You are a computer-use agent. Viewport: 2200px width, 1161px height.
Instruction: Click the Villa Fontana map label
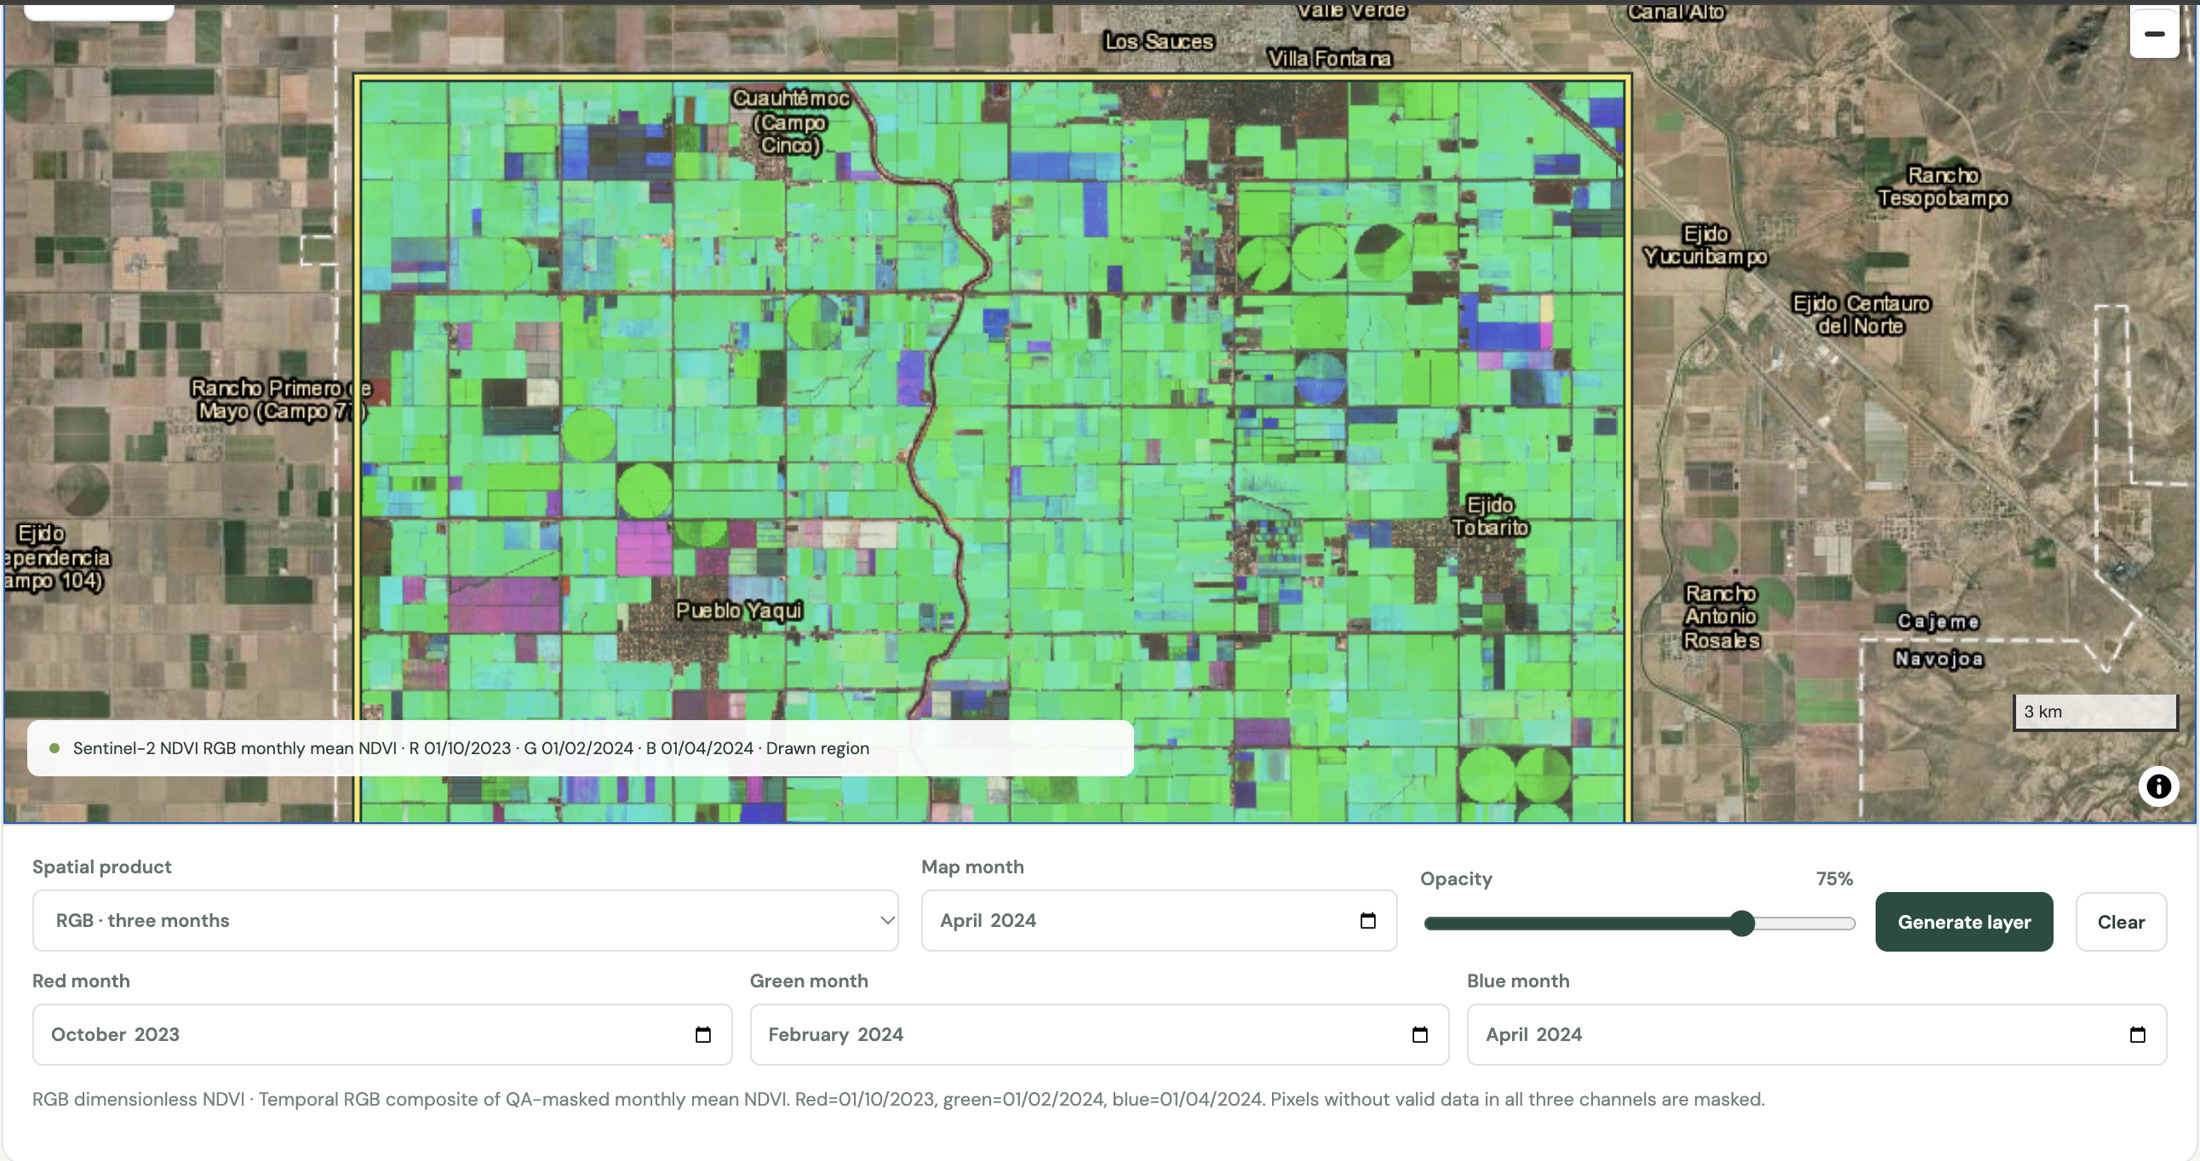tap(1329, 59)
